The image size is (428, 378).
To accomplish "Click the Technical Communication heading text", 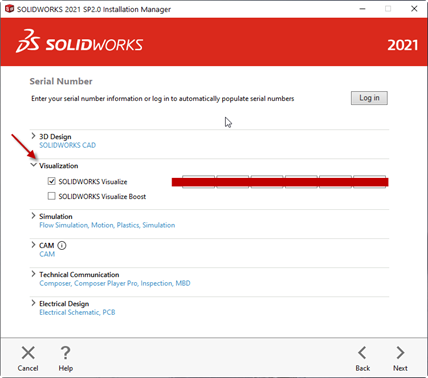I will coord(79,275).
